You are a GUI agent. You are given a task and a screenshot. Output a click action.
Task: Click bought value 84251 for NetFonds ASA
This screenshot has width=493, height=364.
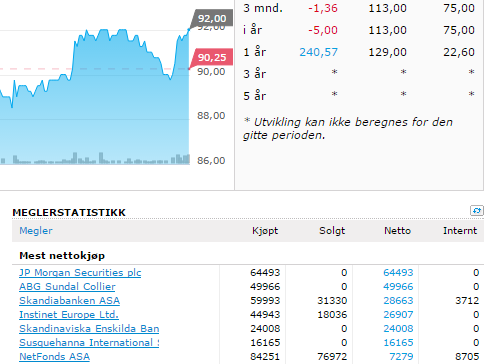point(265,357)
